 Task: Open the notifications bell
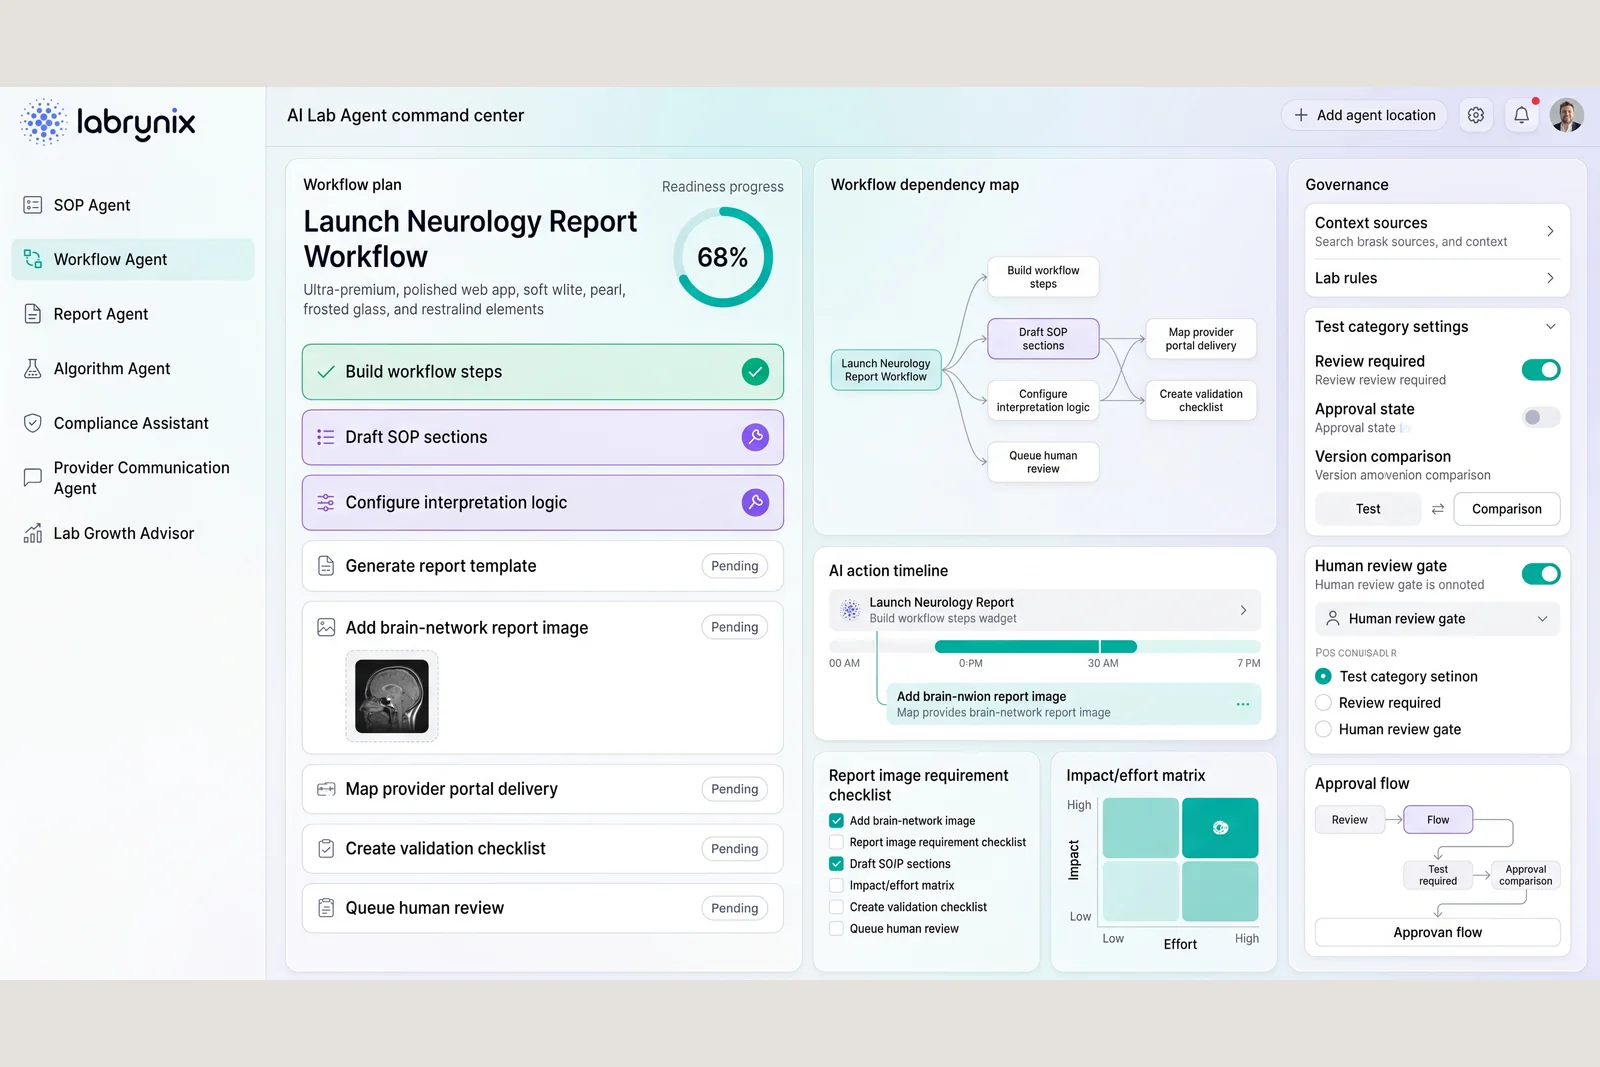(x=1521, y=115)
